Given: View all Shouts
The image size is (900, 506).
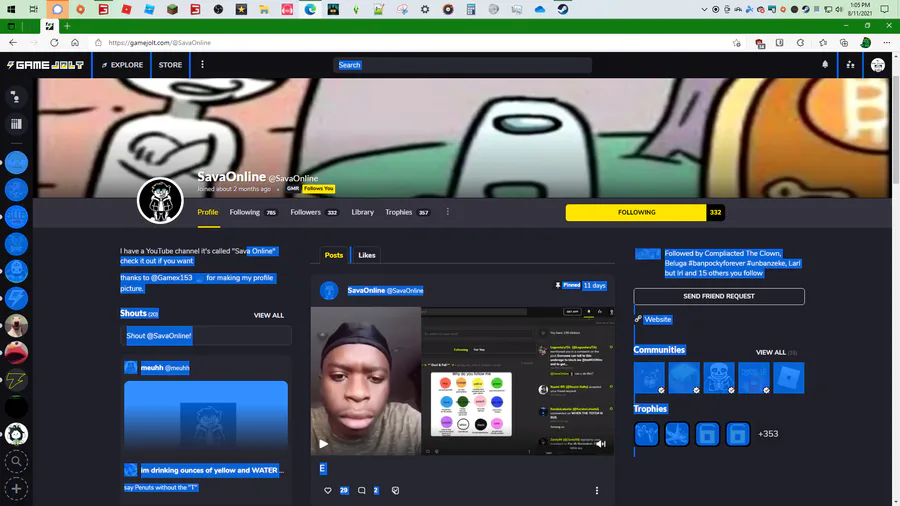Looking at the screenshot, I should point(269,315).
